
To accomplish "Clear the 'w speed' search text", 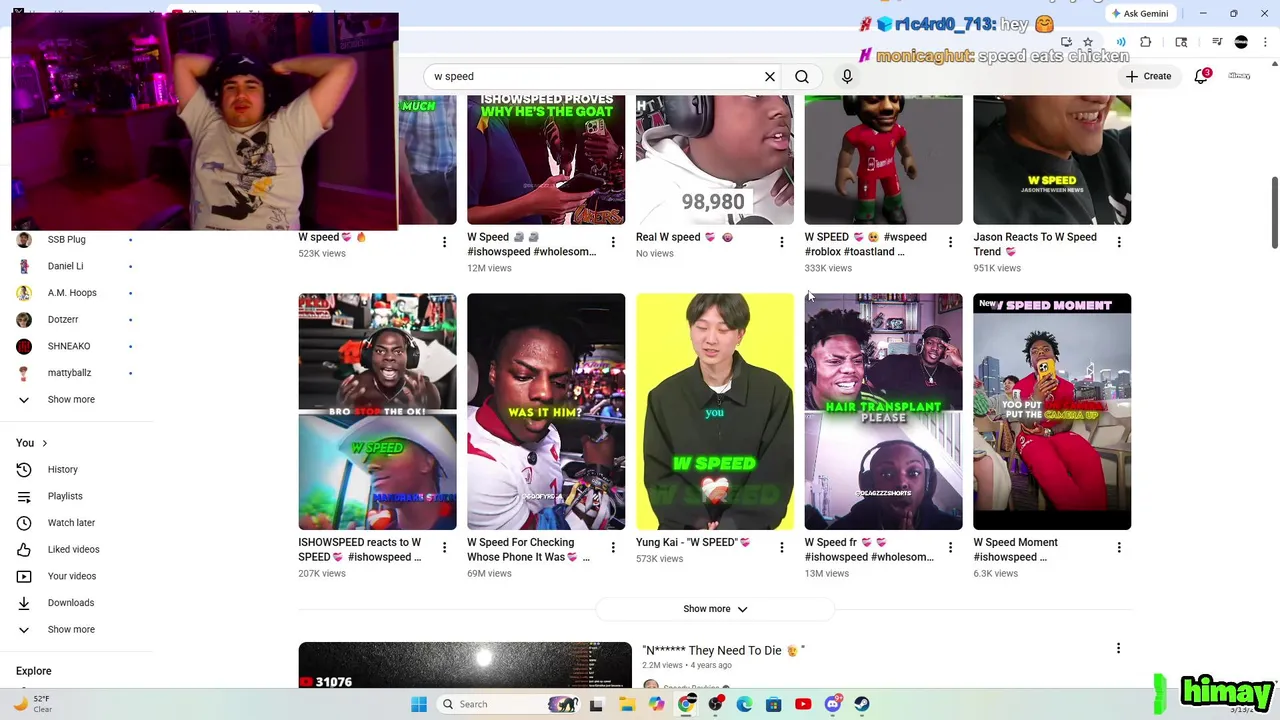I will pos(770,76).
